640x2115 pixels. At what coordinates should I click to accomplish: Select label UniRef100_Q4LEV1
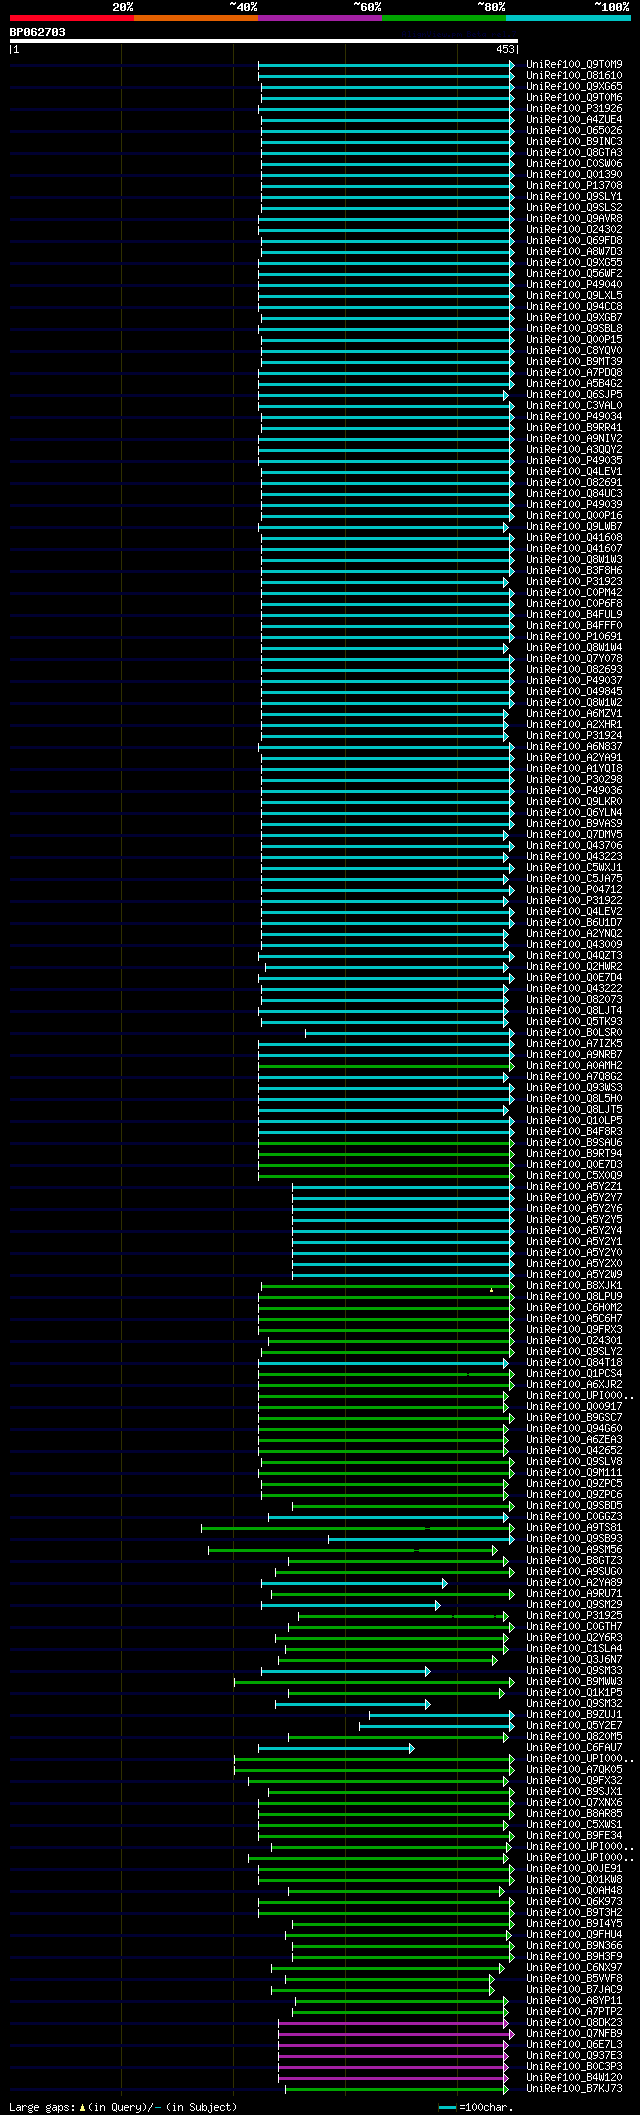(574, 471)
